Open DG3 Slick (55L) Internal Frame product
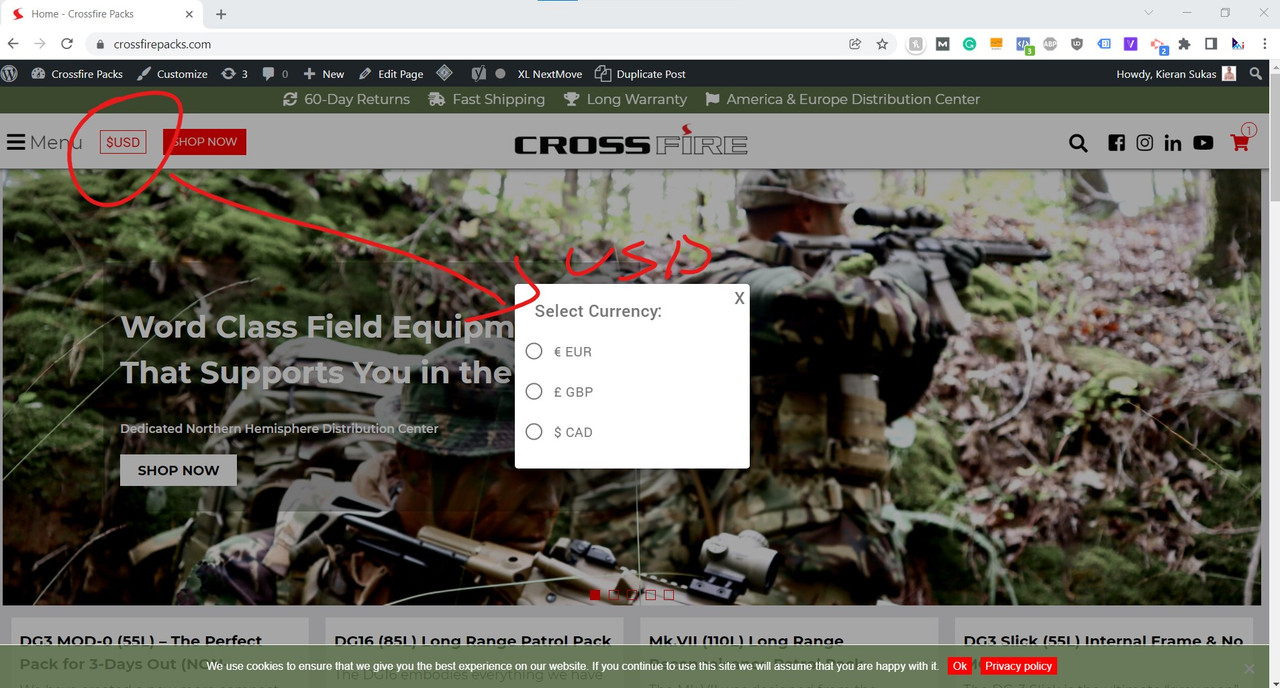The height and width of the screenshot is (688, 1280). pyautogui.click(x=1104, y=641)
